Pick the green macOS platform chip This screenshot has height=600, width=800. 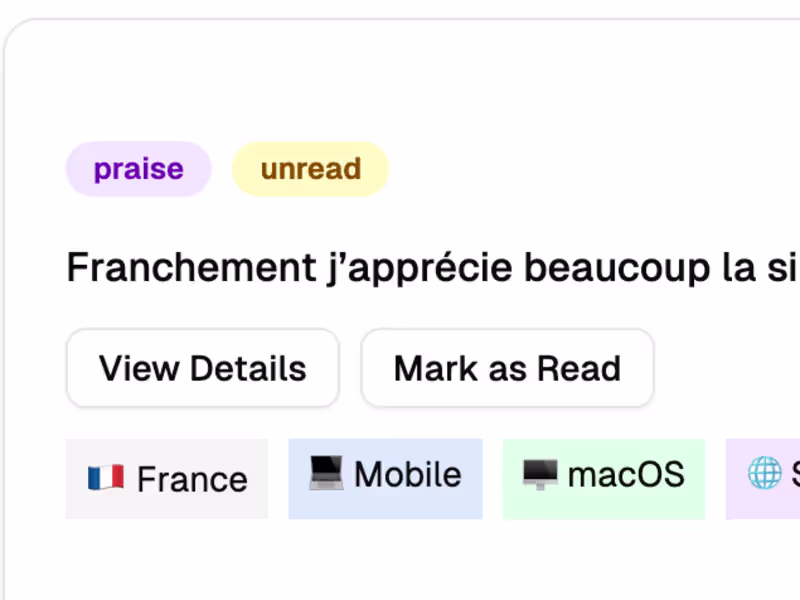(x=603, y=479)
